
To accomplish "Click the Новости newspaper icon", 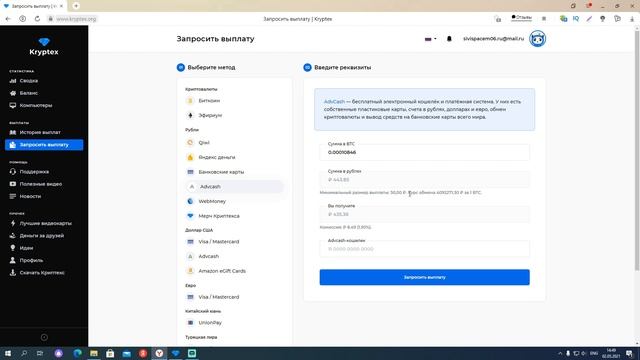I will (x=13, y=196).
